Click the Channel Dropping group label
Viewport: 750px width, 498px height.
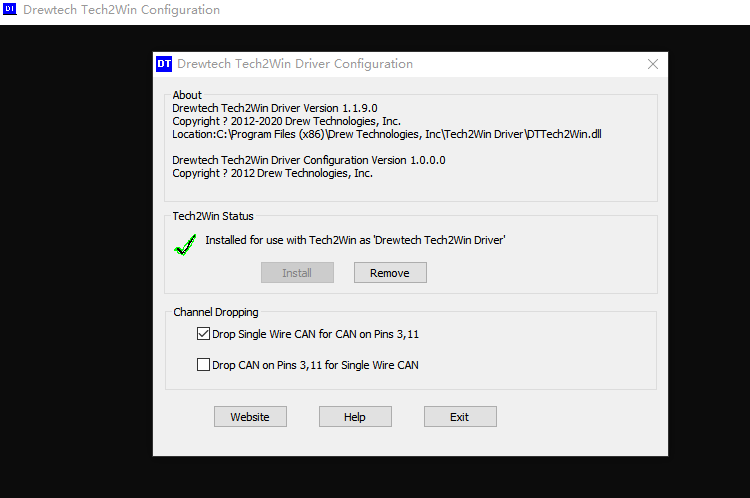(x=215, y=312)
